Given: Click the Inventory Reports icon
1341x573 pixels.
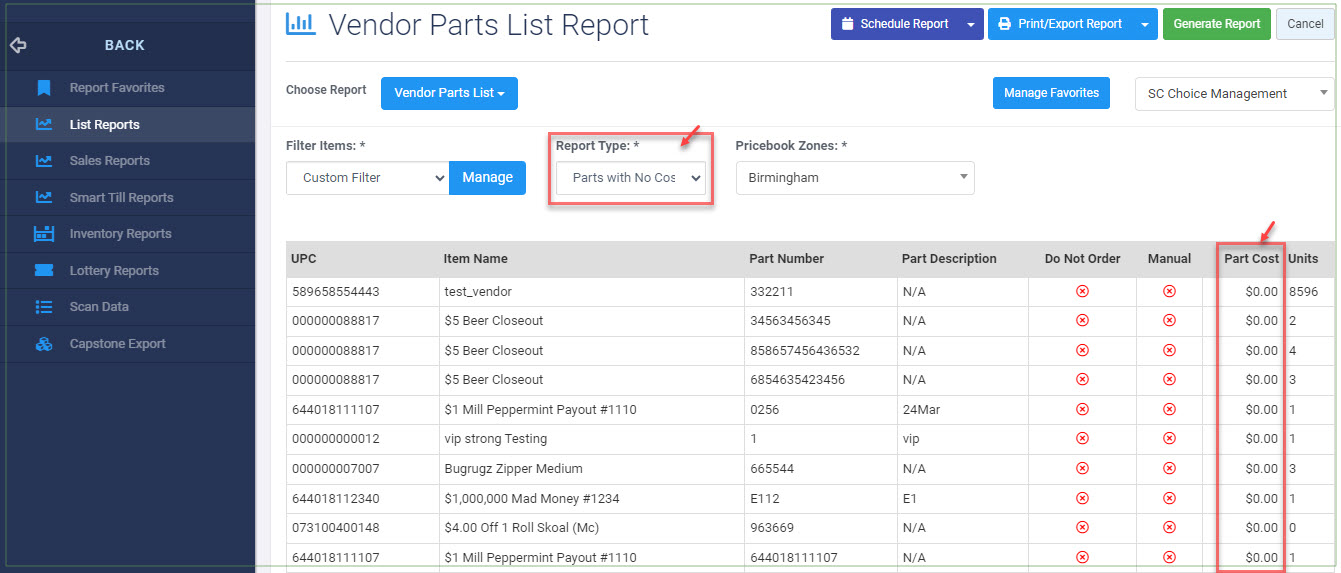Looking at the screenshot, I should pos(43,234).
